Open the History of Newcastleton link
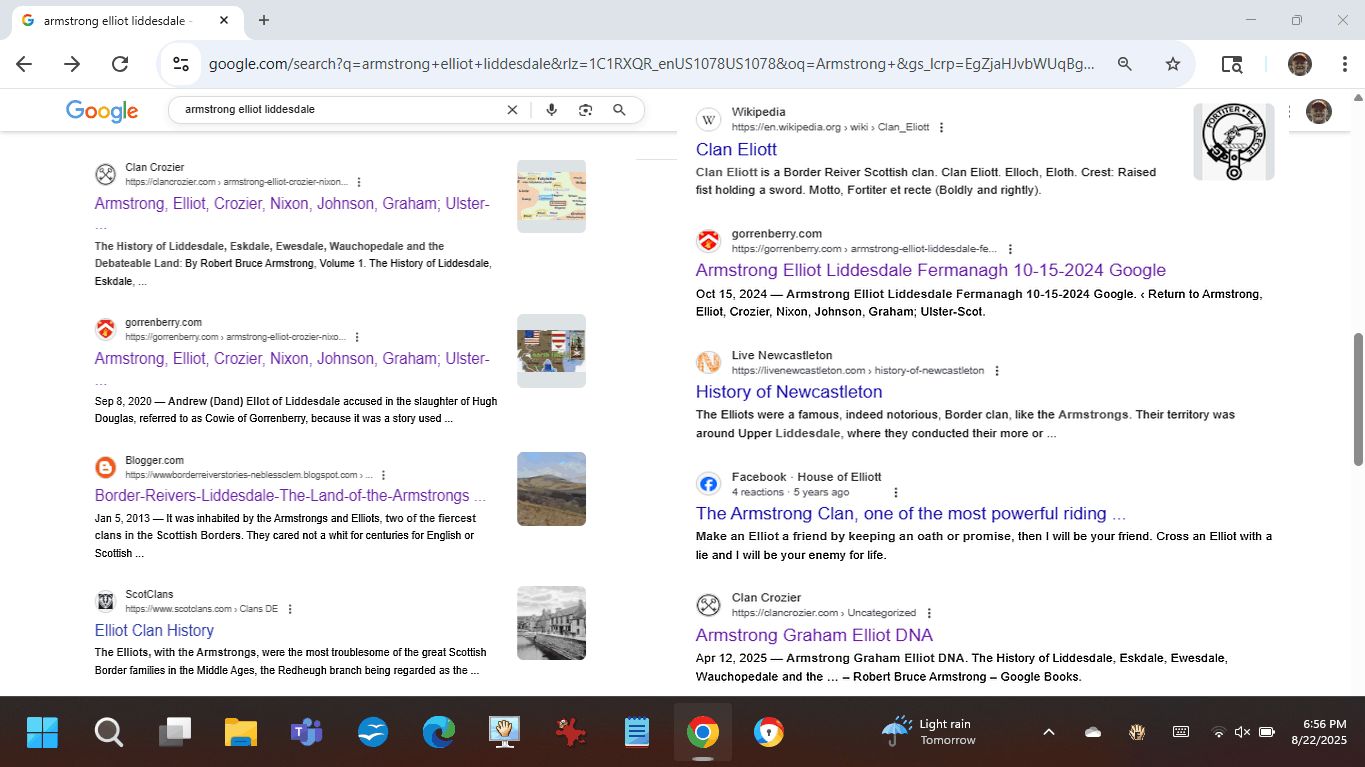 click(789, 392)
